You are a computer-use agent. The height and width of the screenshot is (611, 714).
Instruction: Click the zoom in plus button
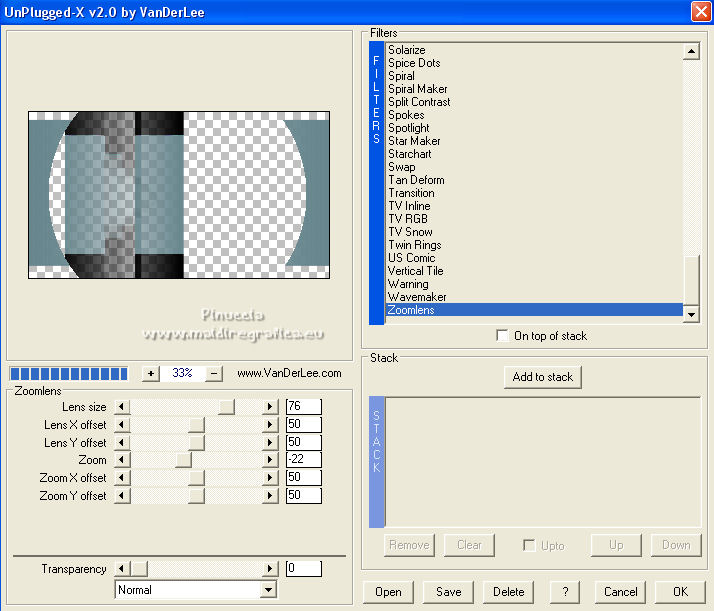coord(151,373)
